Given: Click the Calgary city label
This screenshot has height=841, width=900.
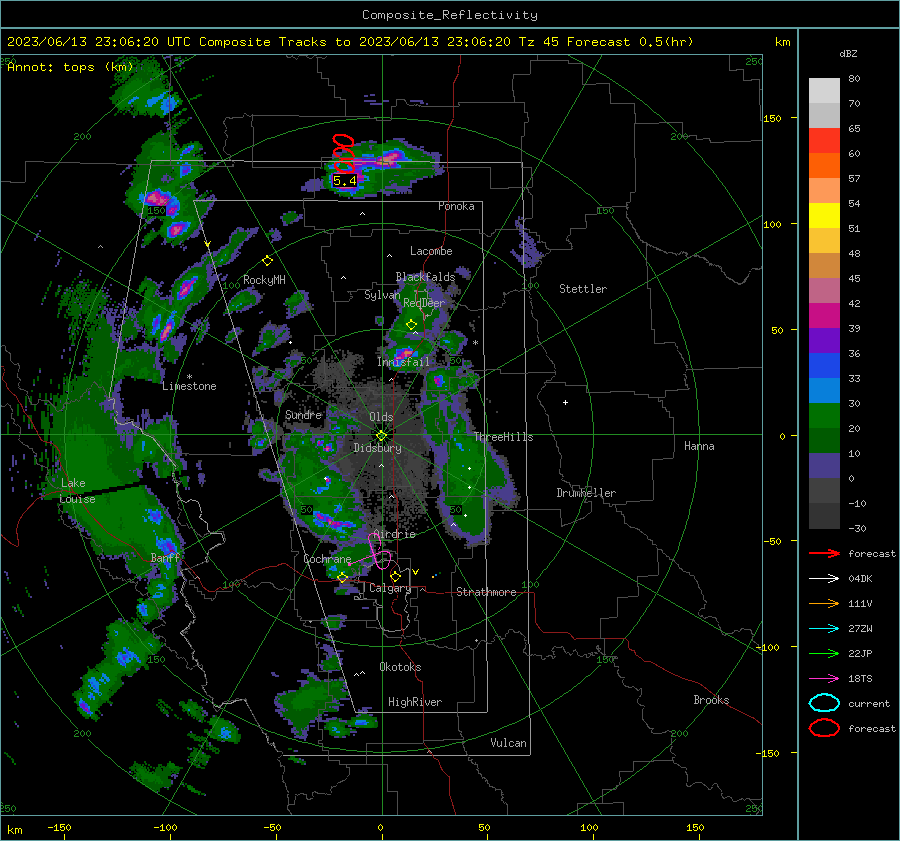Looking at the screenshot, I should pos(390,588).
